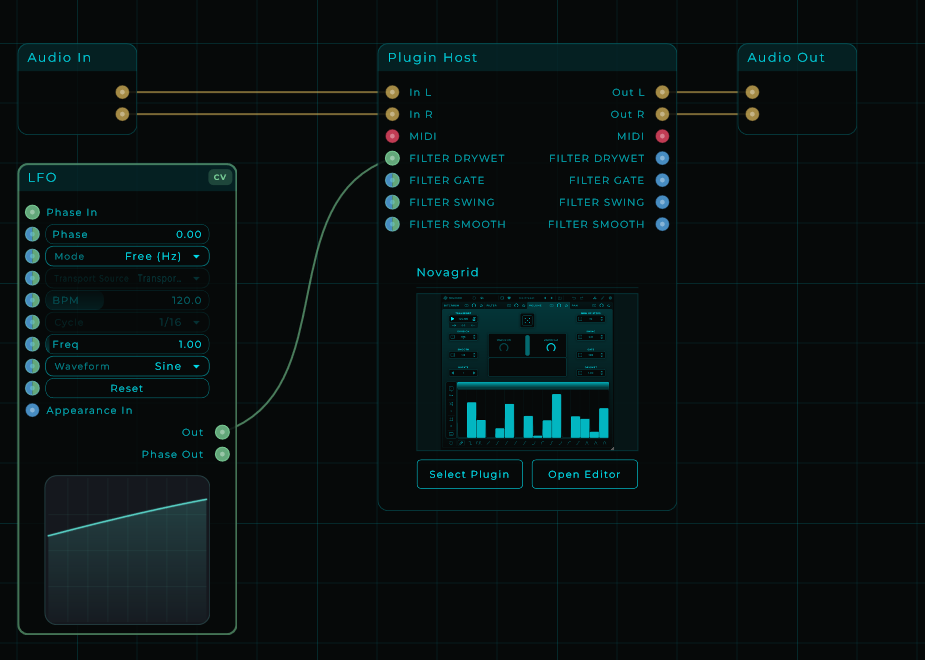Click the port beside the Phase field
925x660 pixels.
coord(32,234)
